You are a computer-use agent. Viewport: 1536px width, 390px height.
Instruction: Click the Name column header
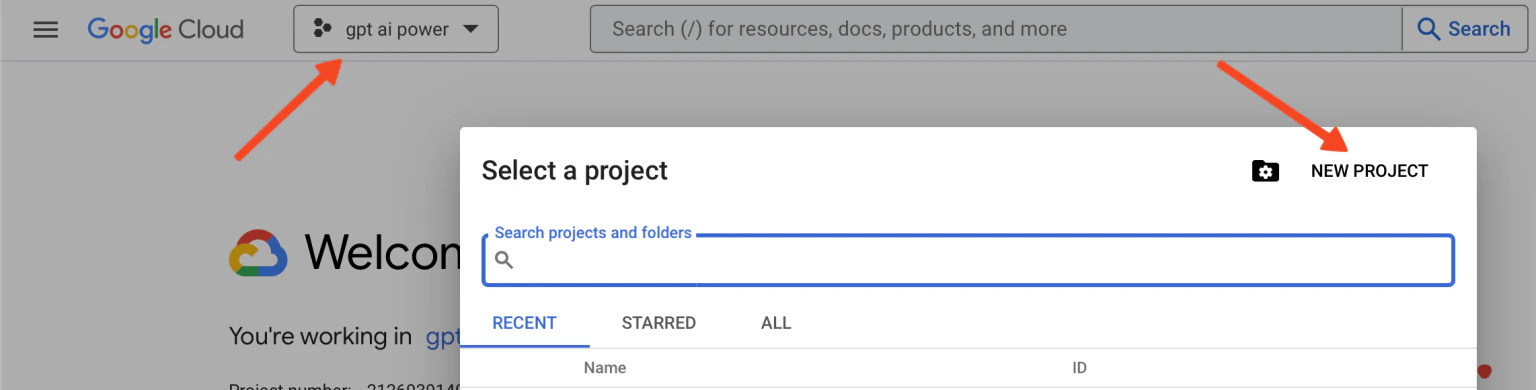(x=605, y=368)
